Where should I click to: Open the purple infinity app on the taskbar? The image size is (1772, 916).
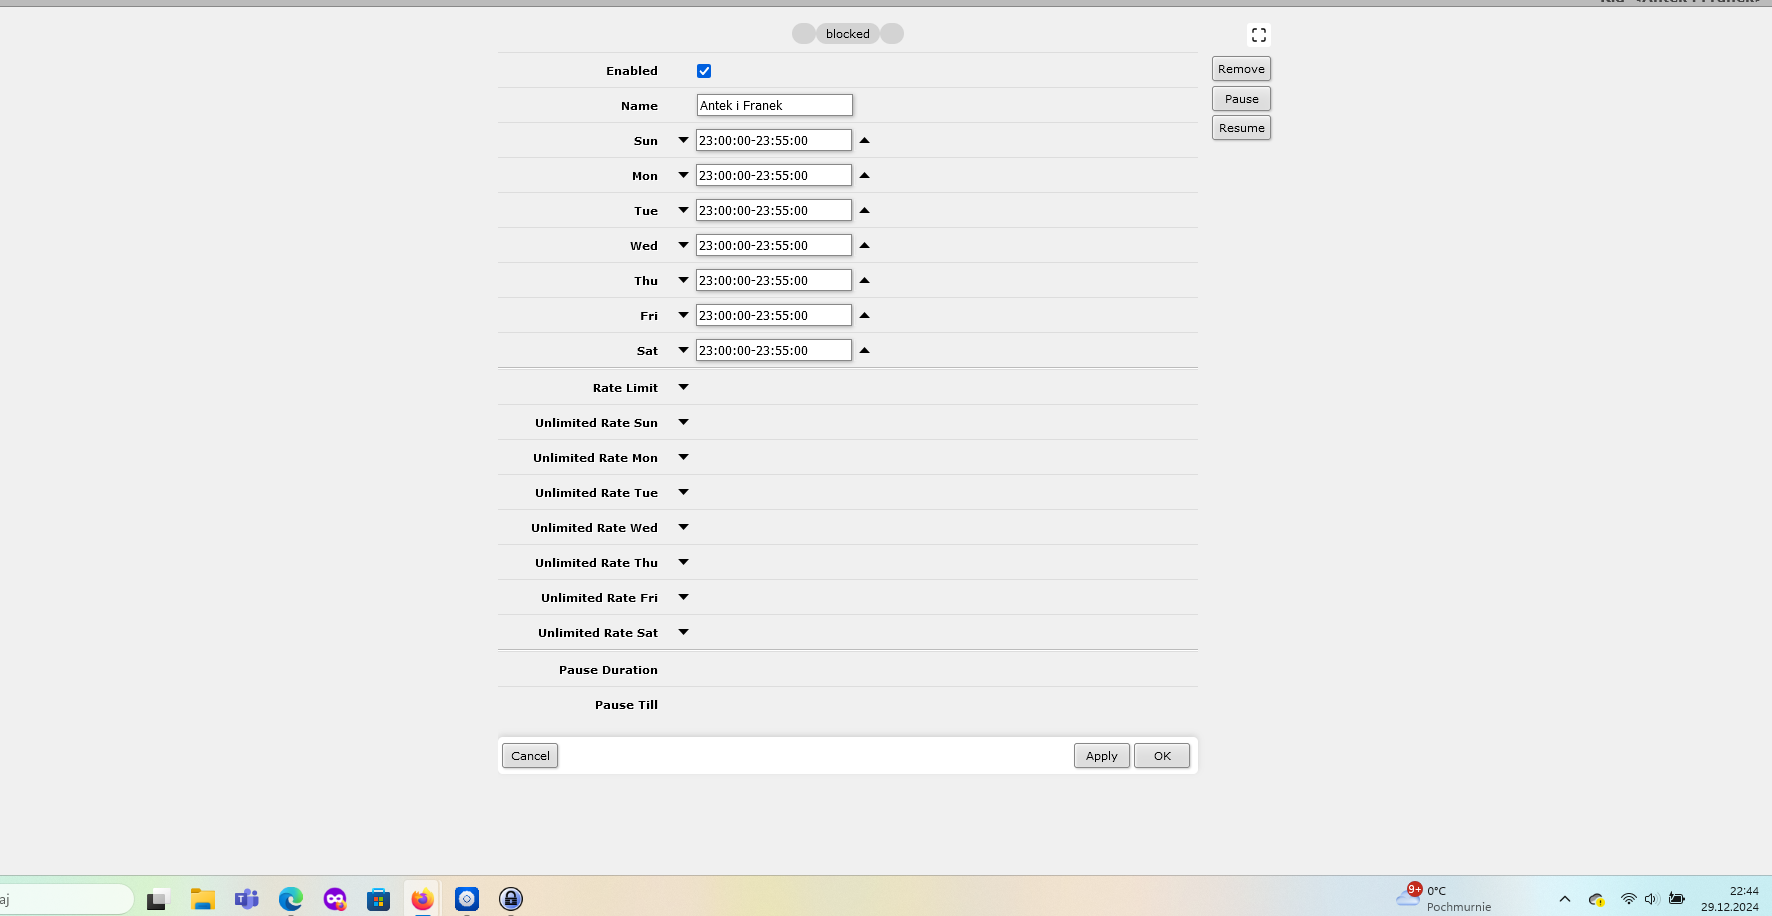click(334, 898)
